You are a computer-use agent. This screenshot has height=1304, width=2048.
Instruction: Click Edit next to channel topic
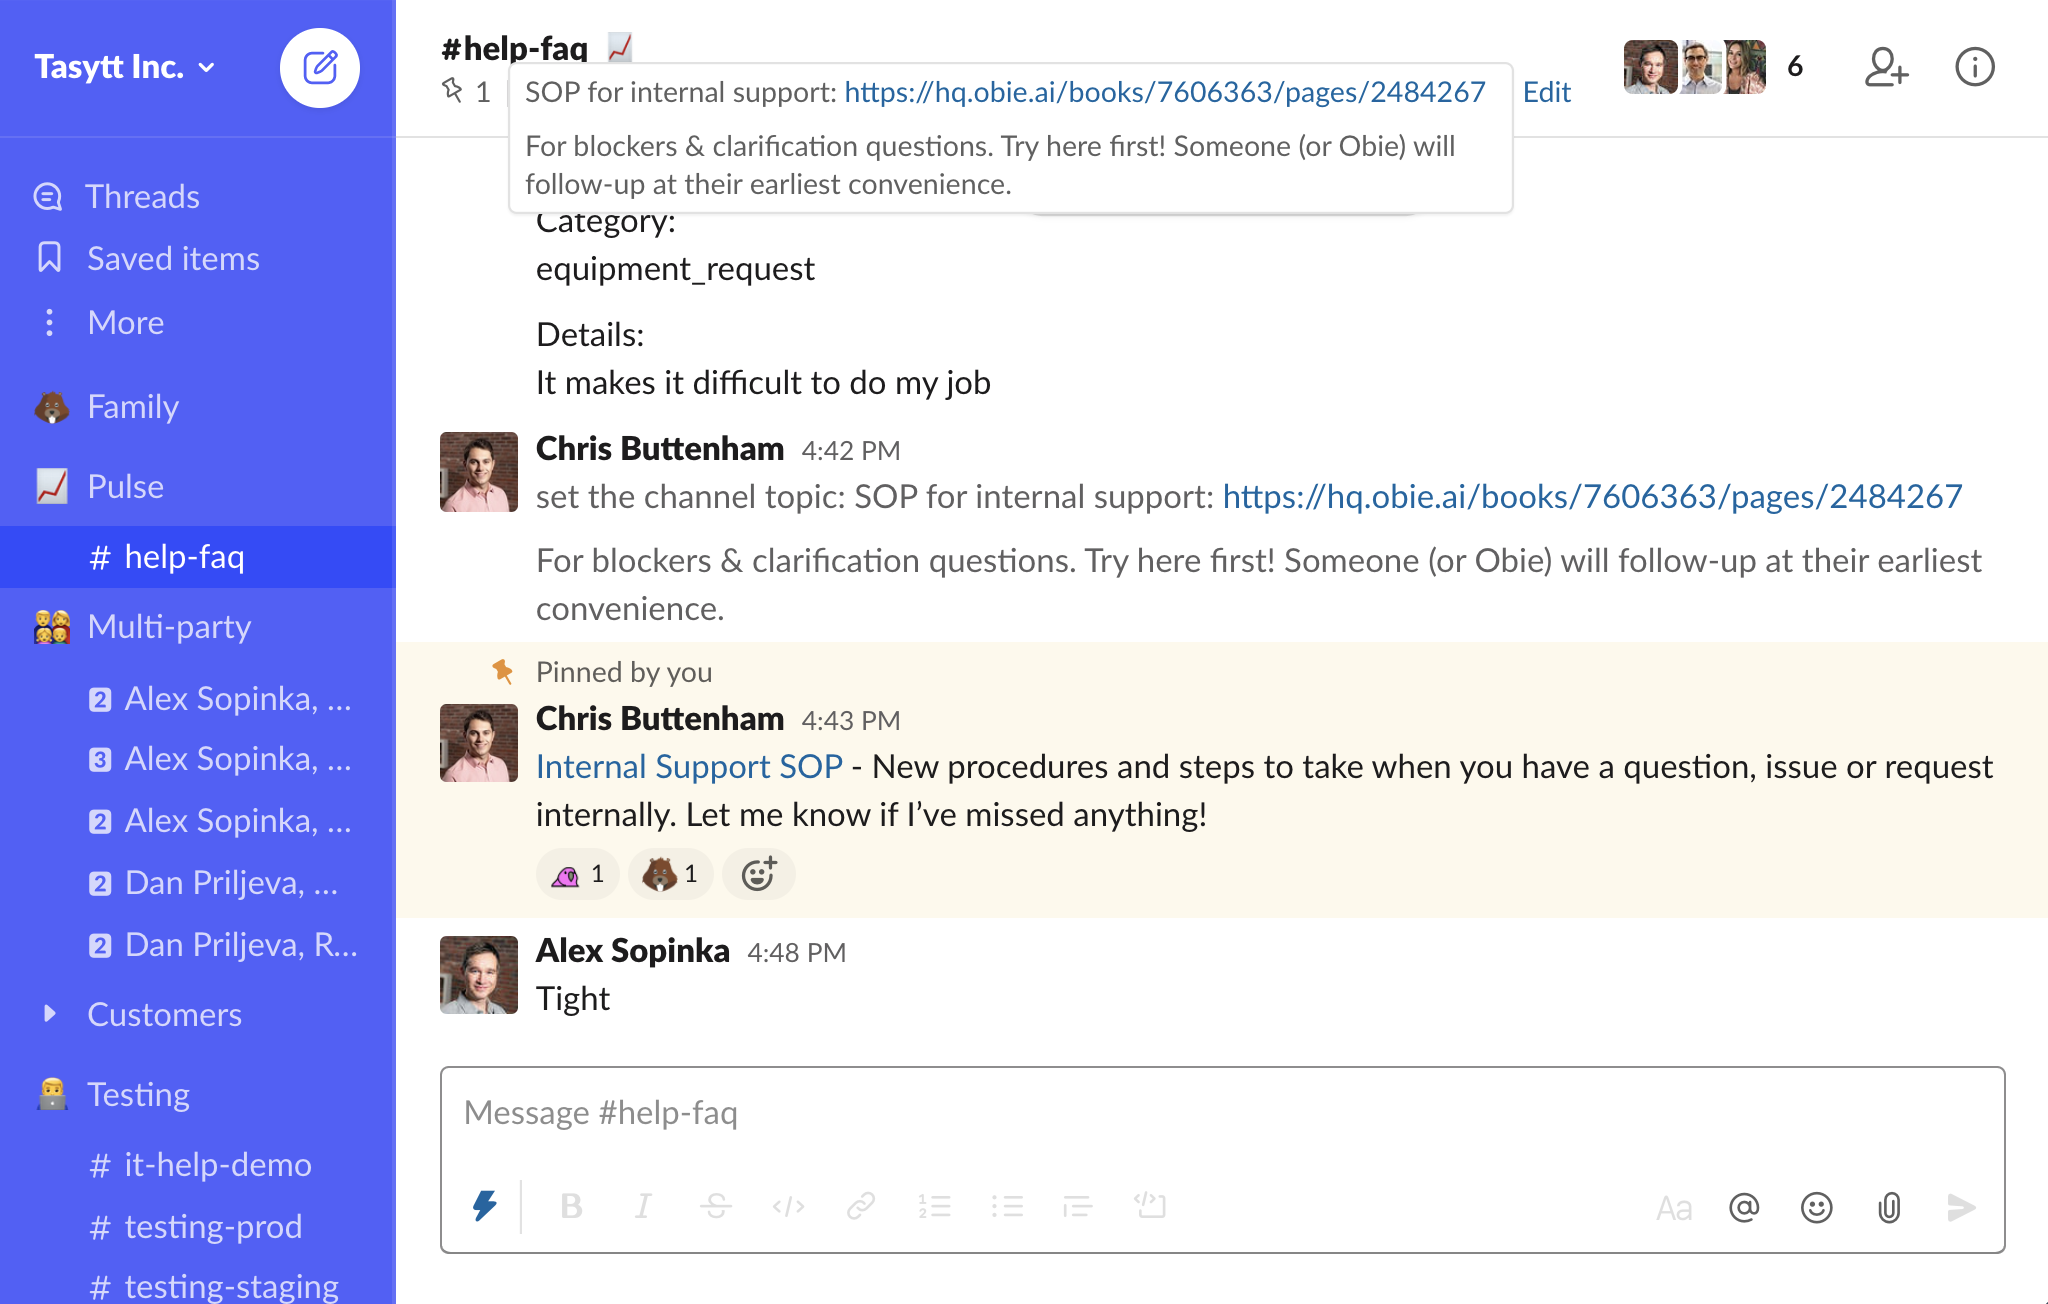click(x=1546, y=92)
